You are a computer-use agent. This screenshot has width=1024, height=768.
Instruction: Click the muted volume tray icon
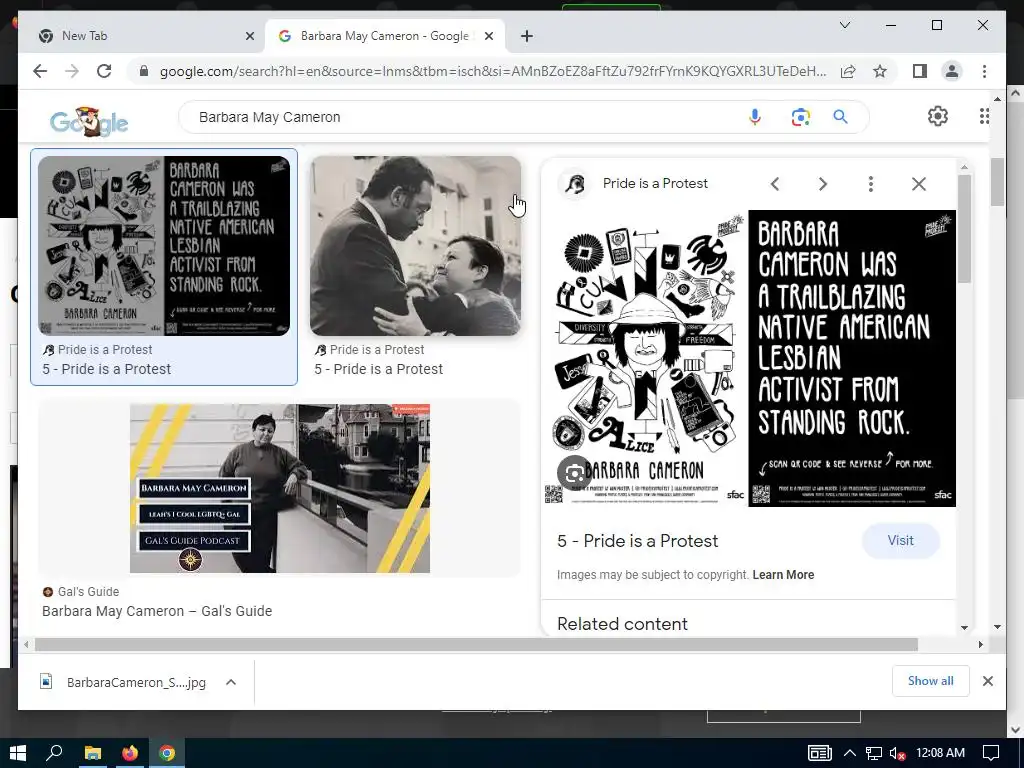897,753
